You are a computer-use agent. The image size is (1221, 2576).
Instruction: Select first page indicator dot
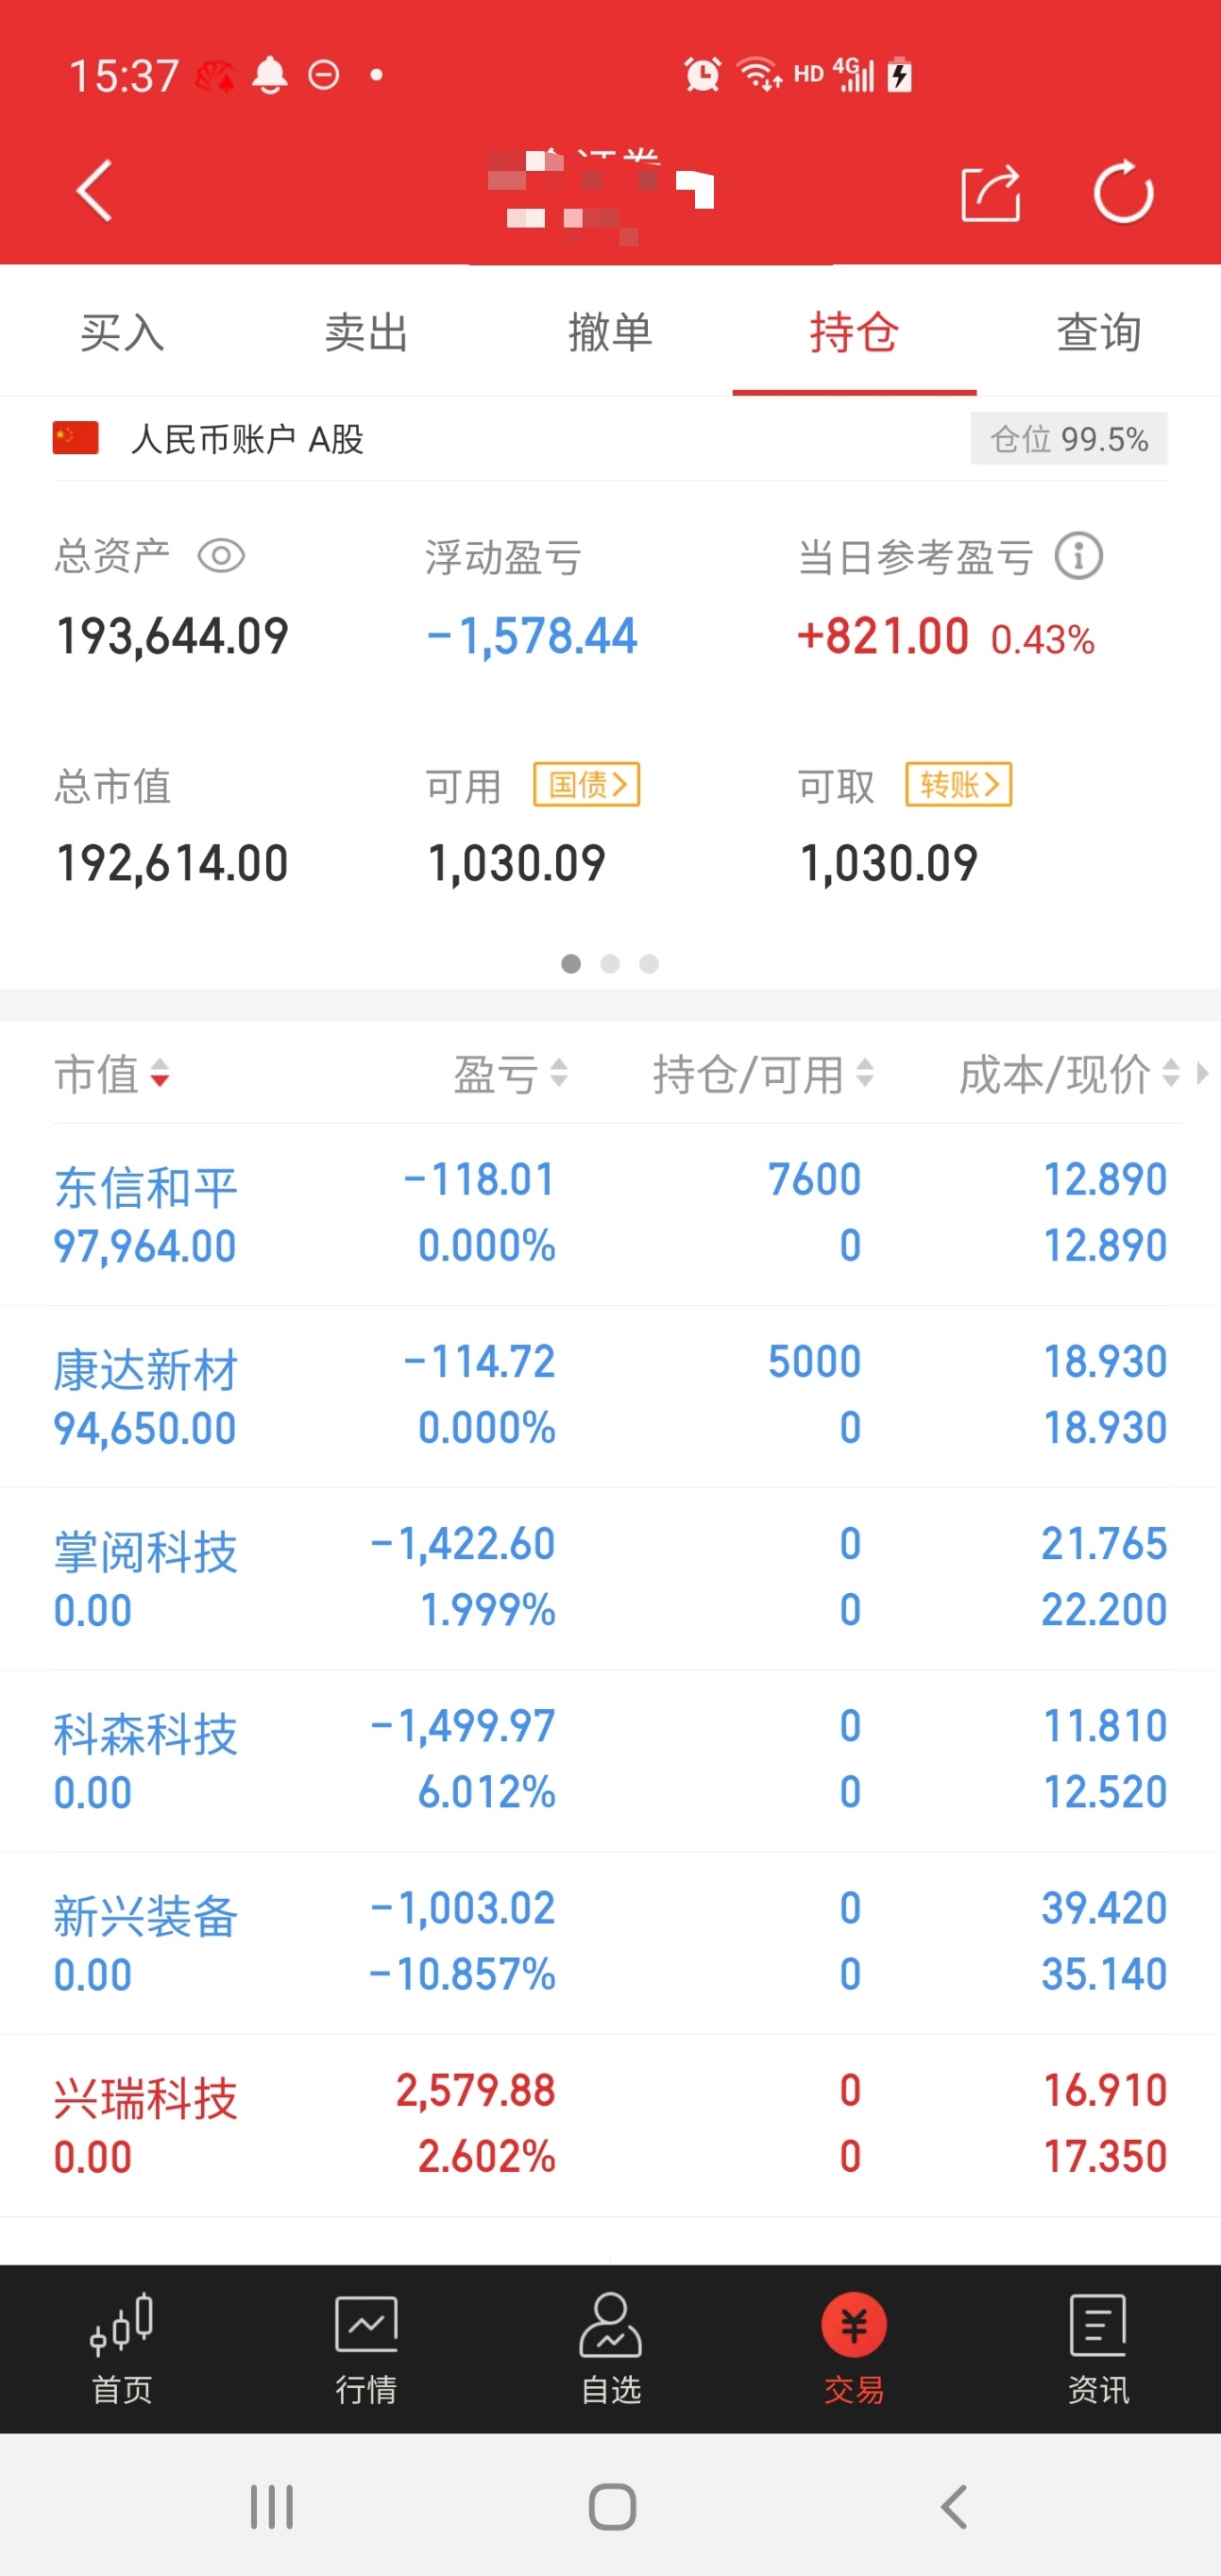coord(571,963)
